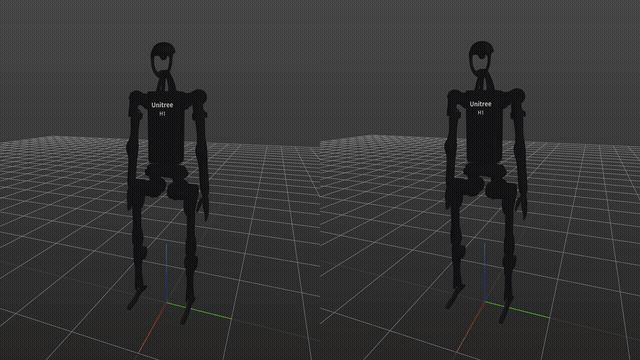Click the "Unitree" label on right robot
This screenshot has height=360, width=640.
480,104
